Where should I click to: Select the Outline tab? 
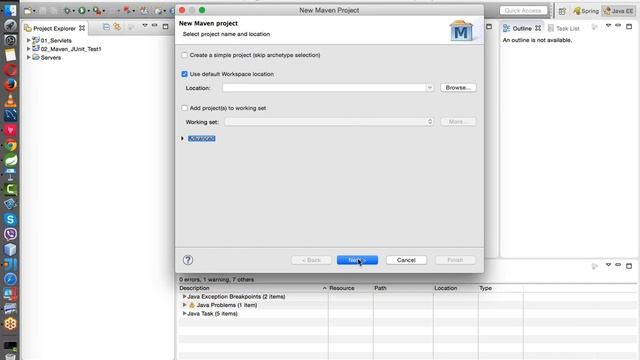point(522,28)
